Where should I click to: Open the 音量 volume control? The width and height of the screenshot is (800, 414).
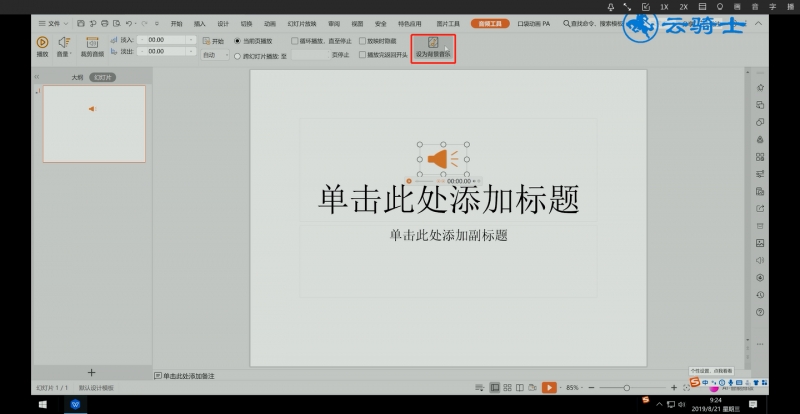click(64, 46)
